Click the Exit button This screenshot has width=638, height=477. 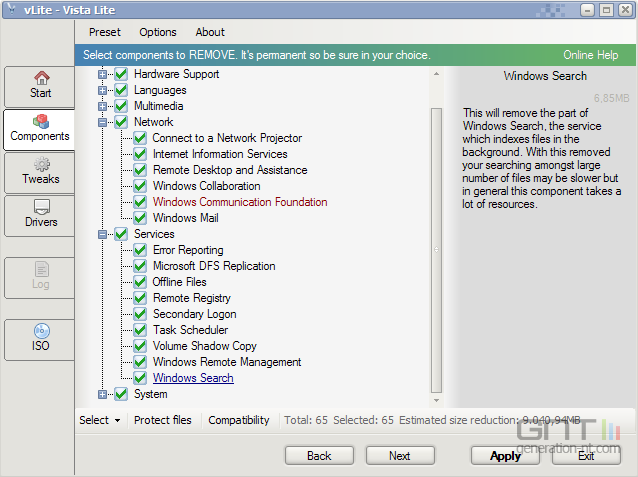click(586, 455)
